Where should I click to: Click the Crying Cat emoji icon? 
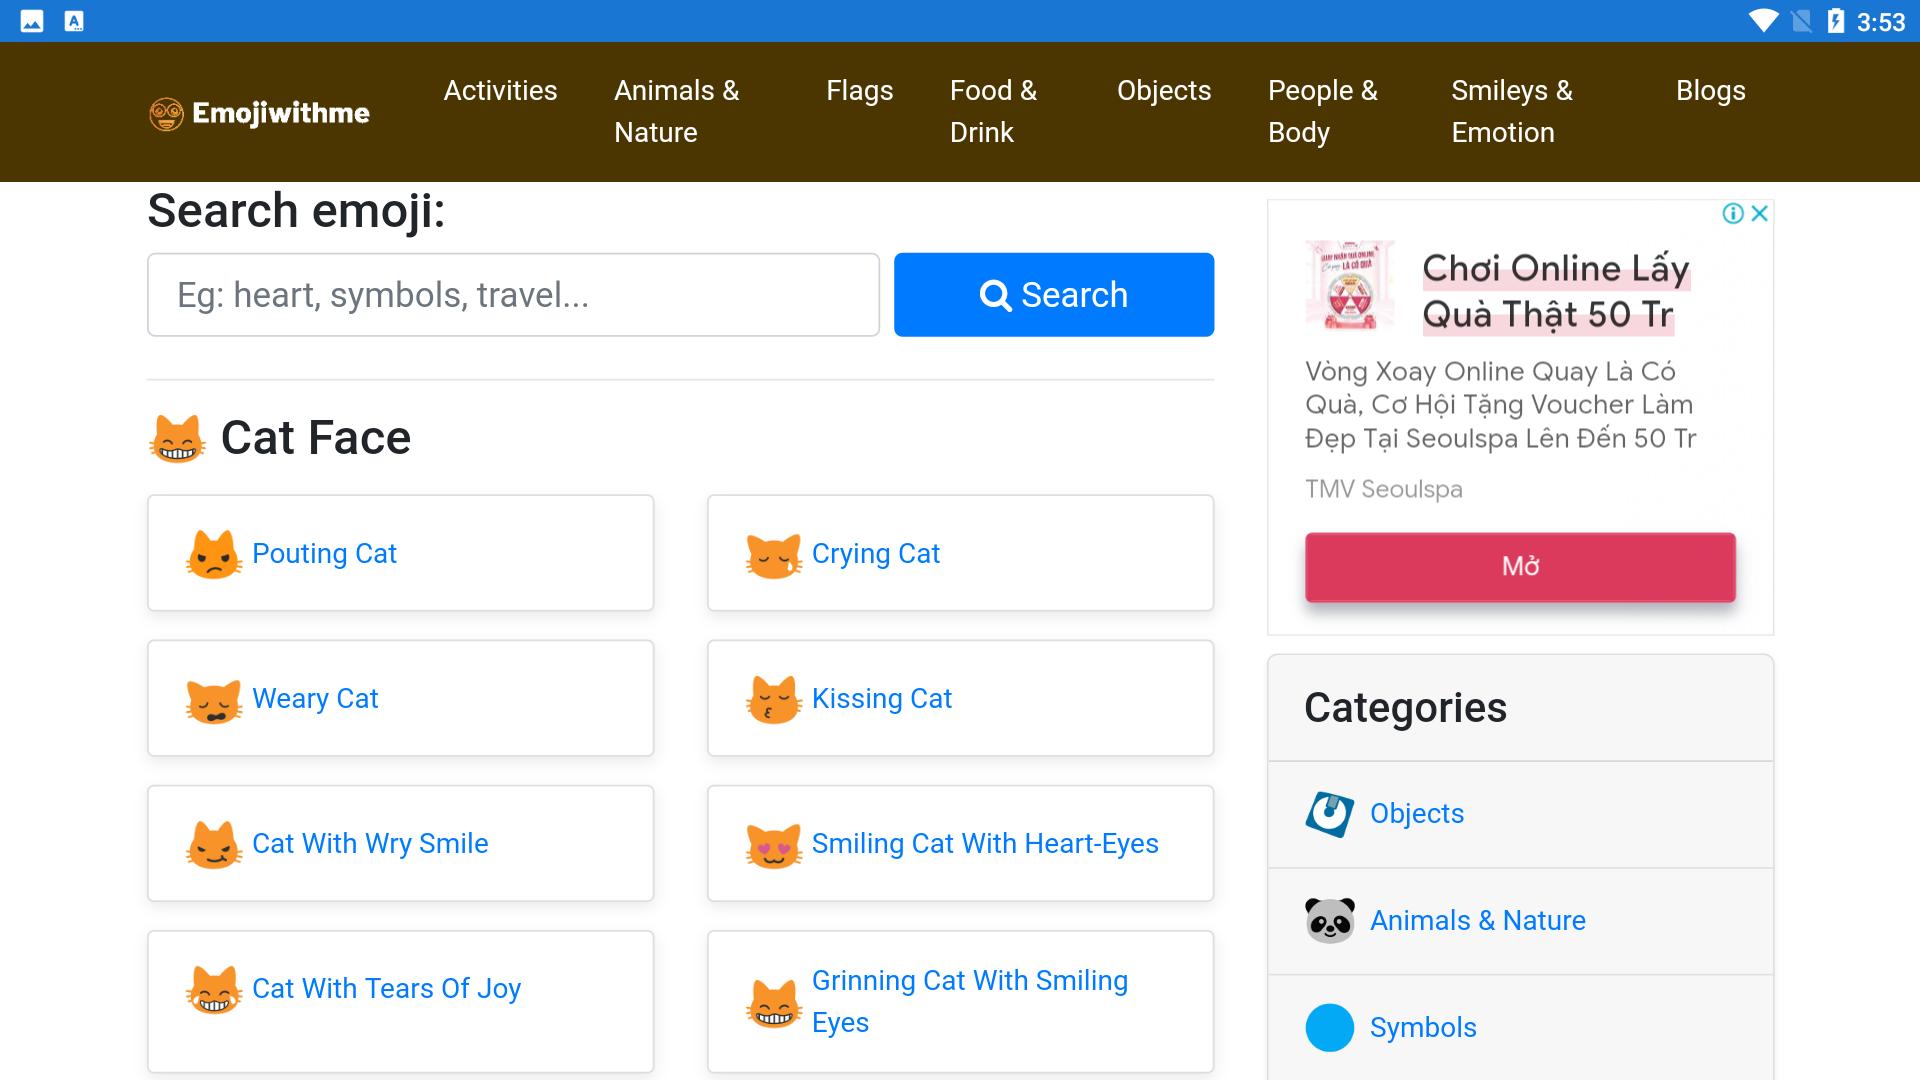click(x=774, y=554)
